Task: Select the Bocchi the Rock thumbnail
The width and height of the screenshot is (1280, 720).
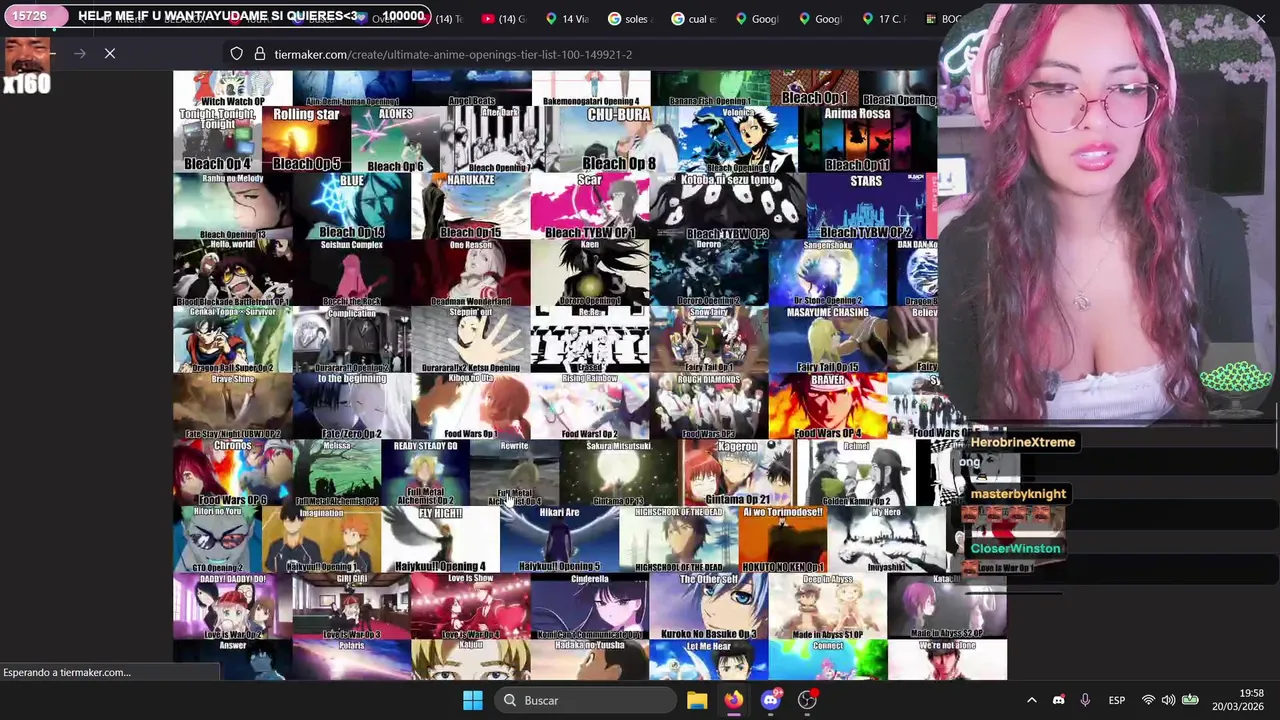Action: [352, 273]
